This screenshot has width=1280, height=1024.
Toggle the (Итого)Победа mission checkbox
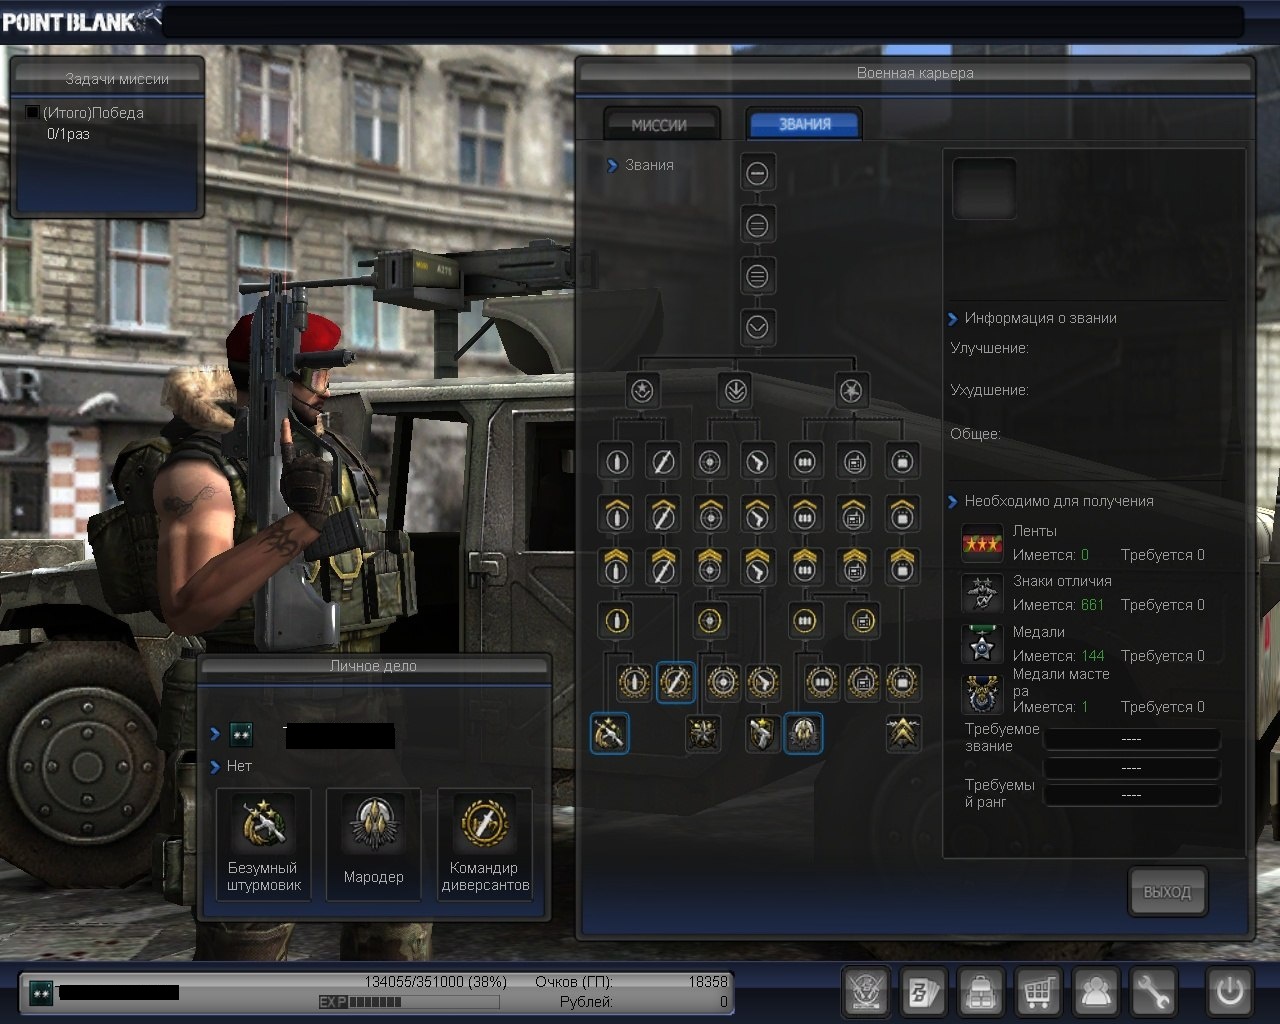tap(32, 113)
